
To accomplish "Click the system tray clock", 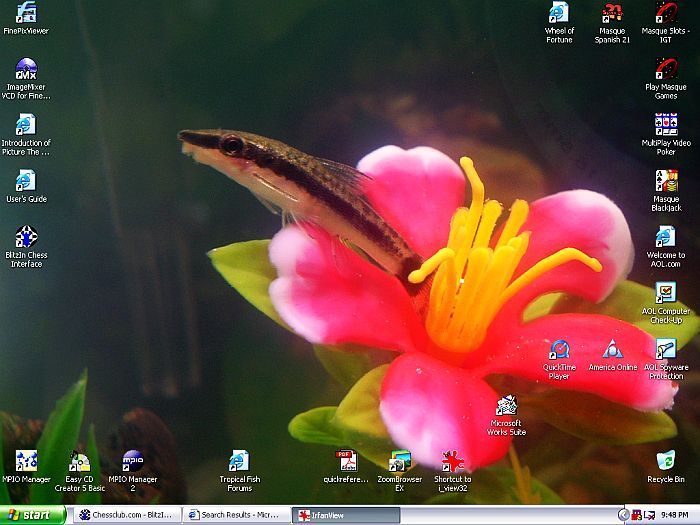I will 674,515.
